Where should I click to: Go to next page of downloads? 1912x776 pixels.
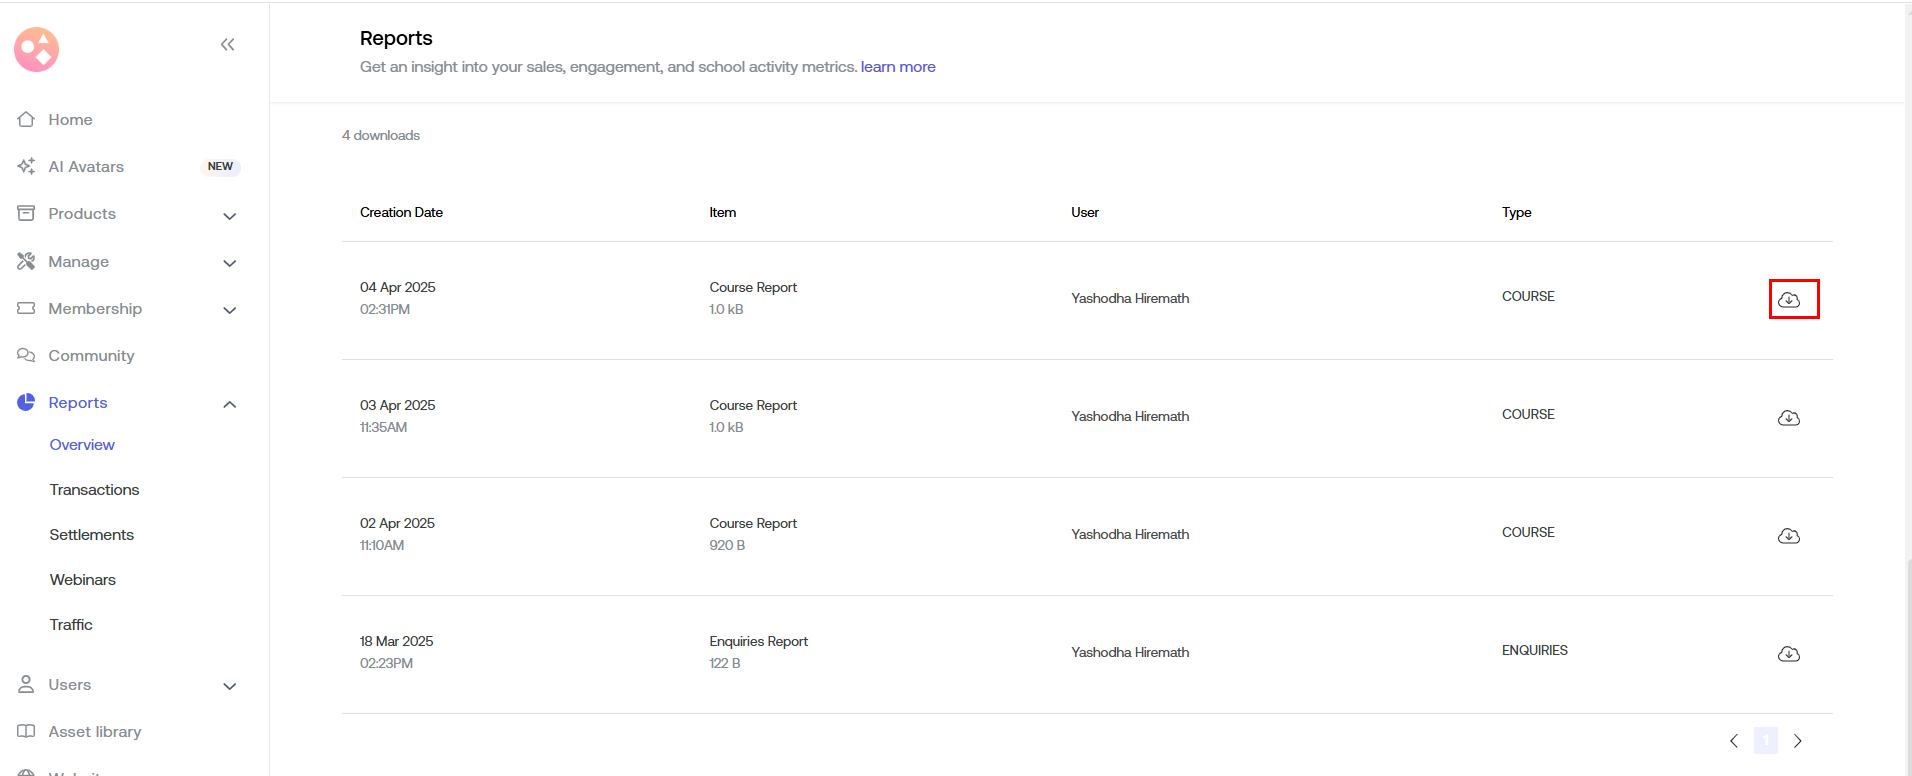1798,741
